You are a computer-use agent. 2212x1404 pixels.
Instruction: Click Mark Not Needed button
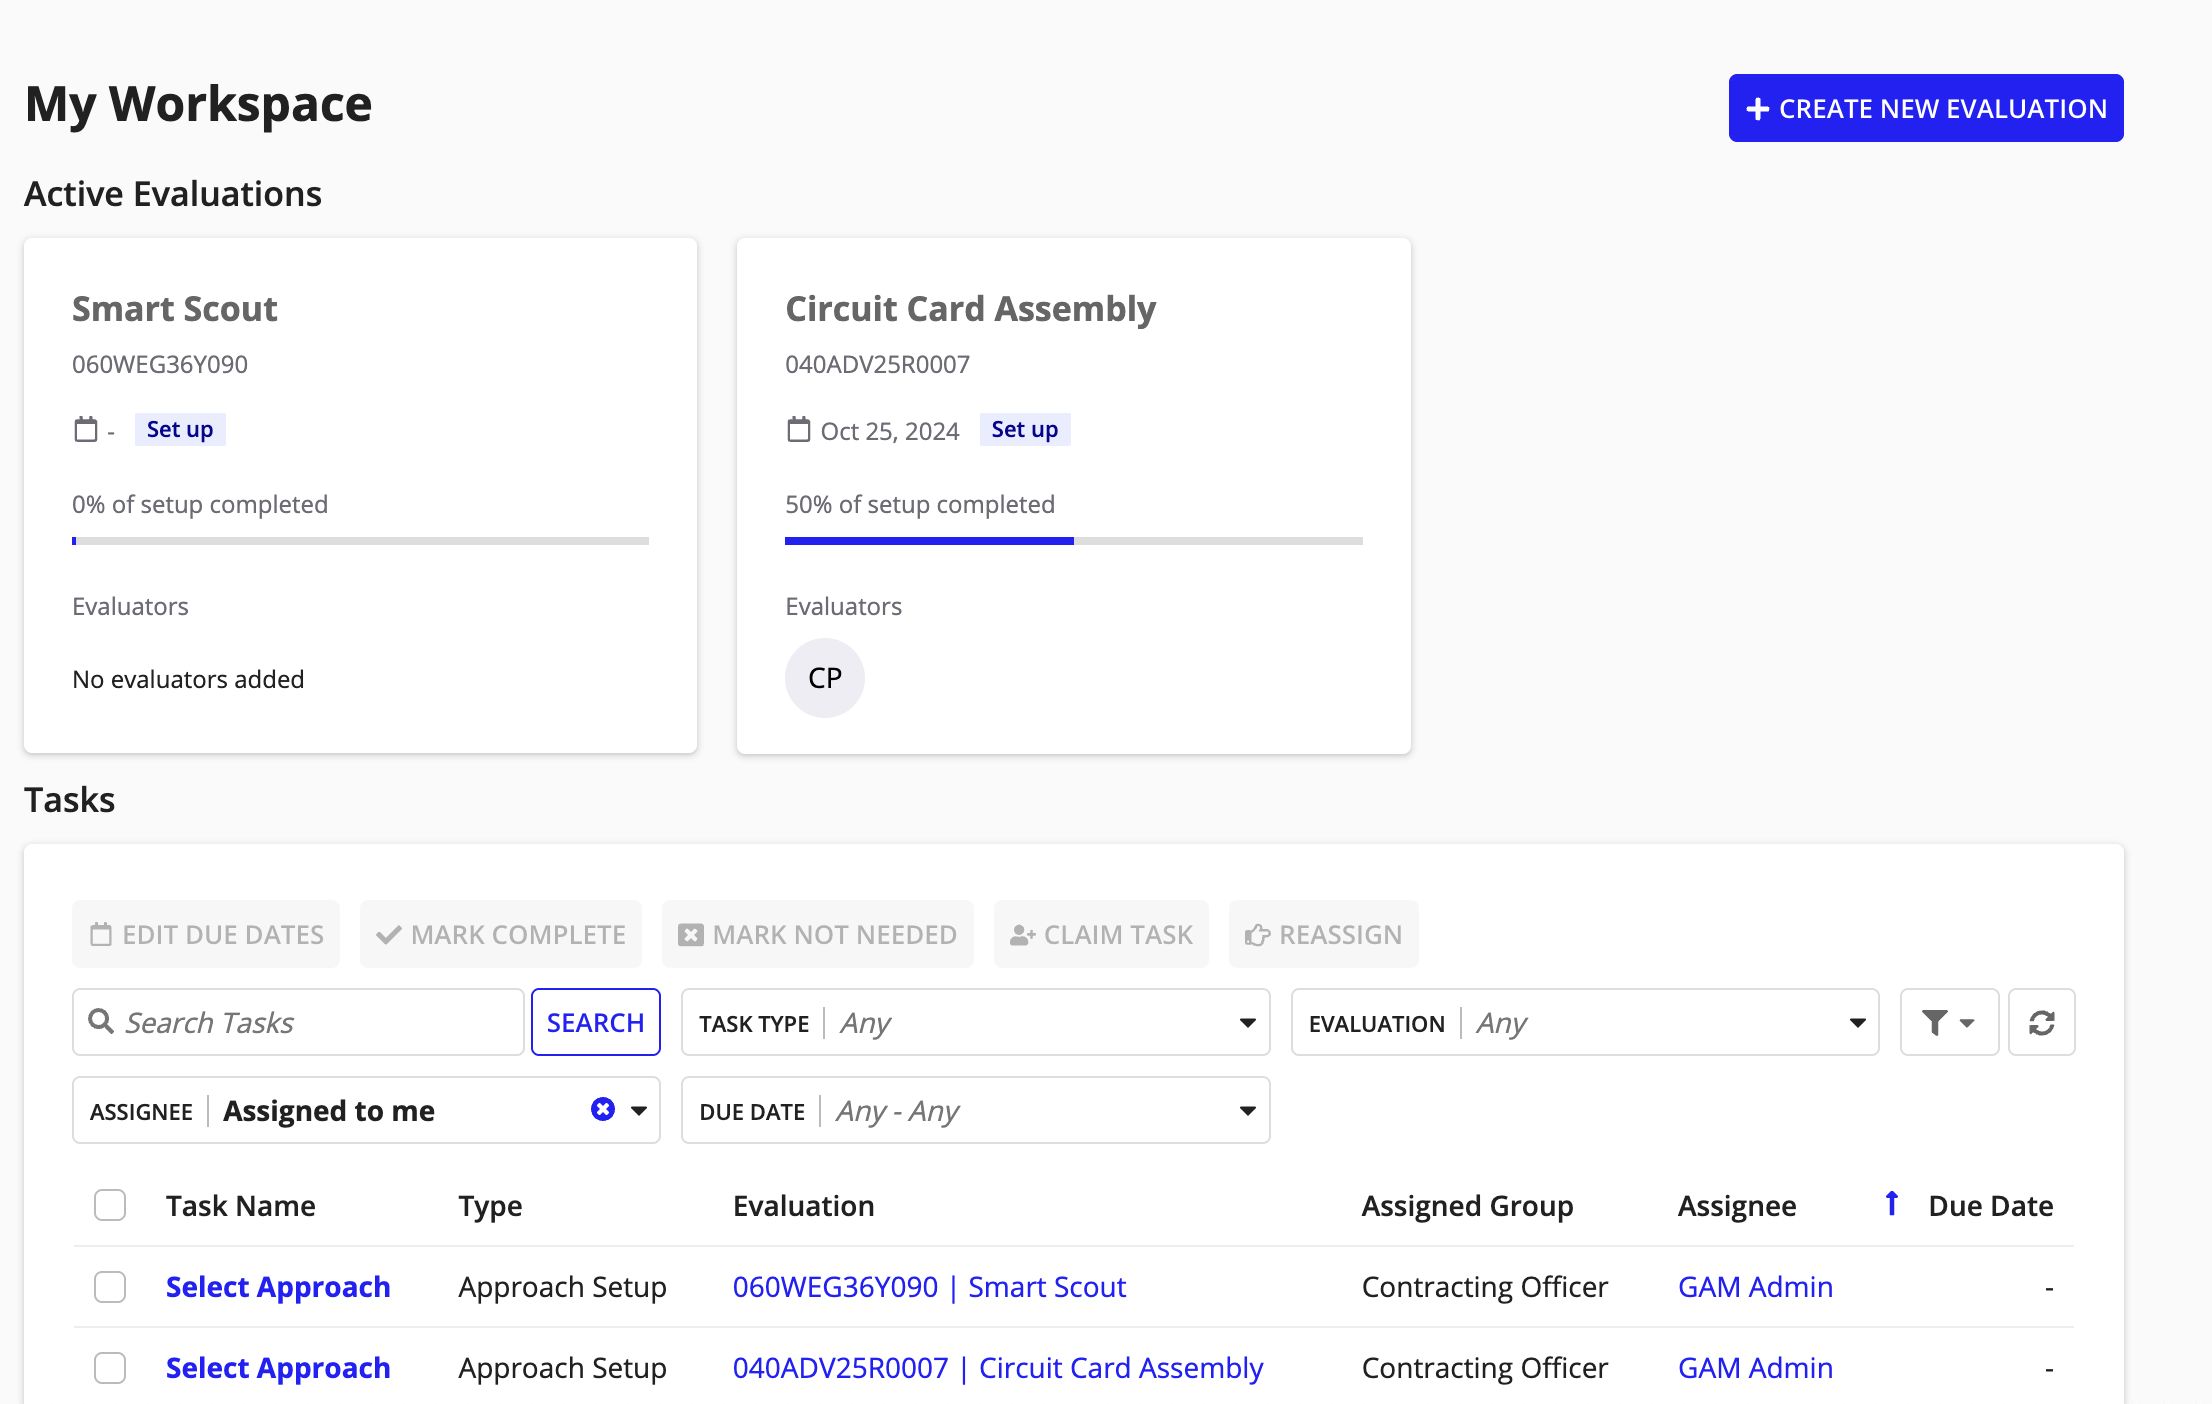coord(817,934)
